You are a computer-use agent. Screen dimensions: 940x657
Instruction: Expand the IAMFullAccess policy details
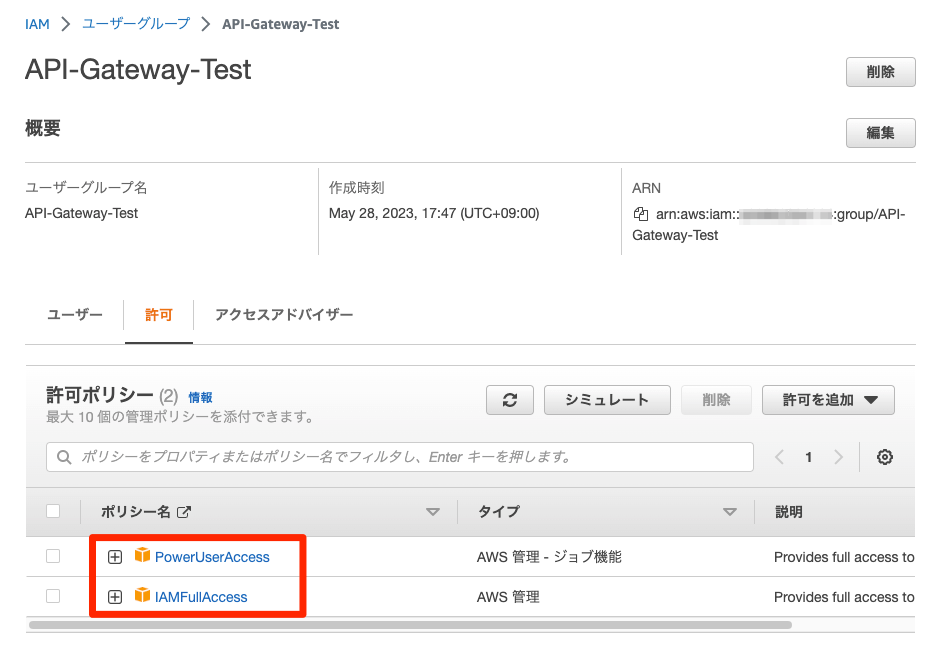(x=115, y=597)
